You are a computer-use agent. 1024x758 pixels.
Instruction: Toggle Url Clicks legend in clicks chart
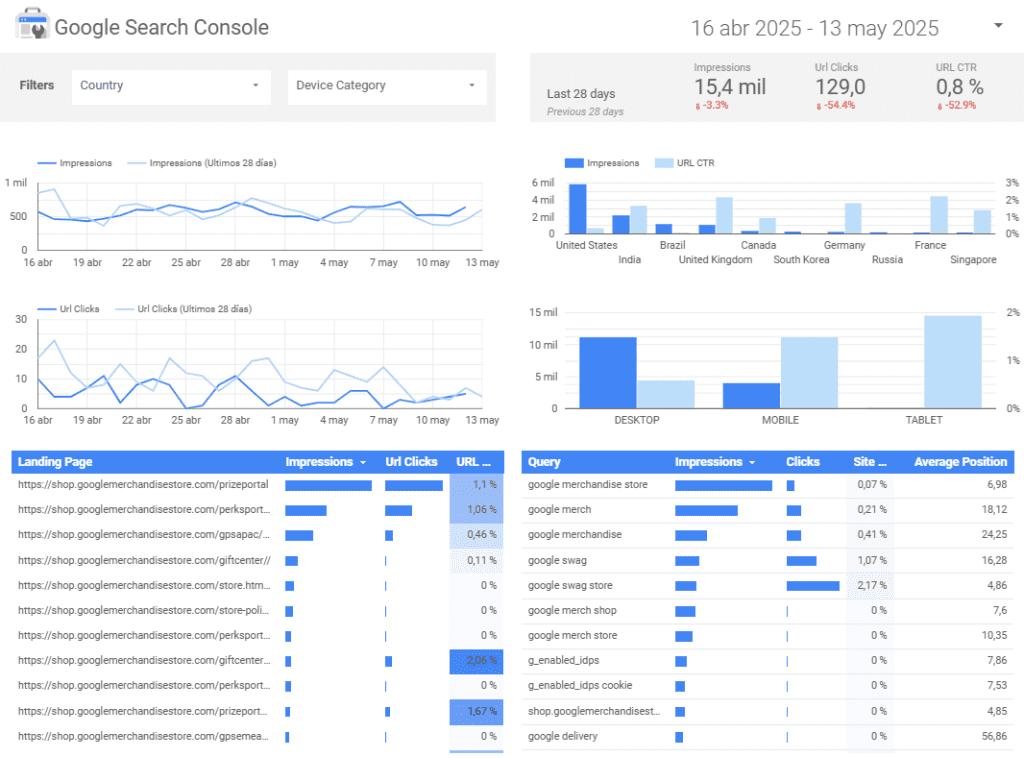(x=69, y=309)
